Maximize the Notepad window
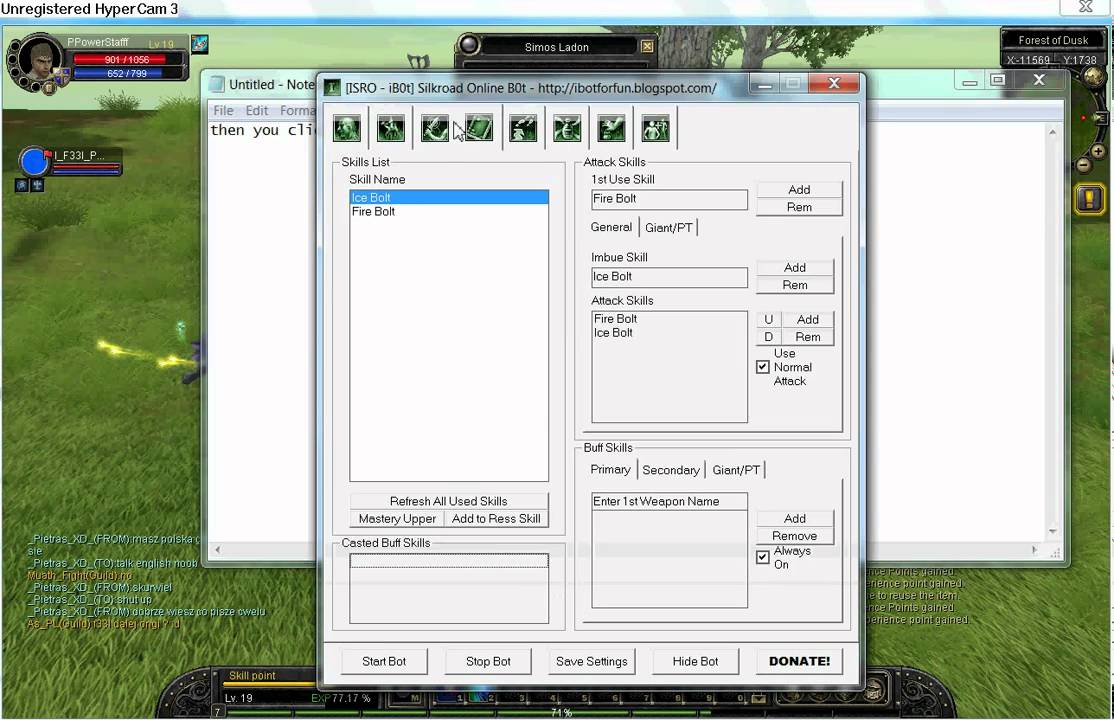Viewport: 1114px width, 720px height. coord(998,80)
